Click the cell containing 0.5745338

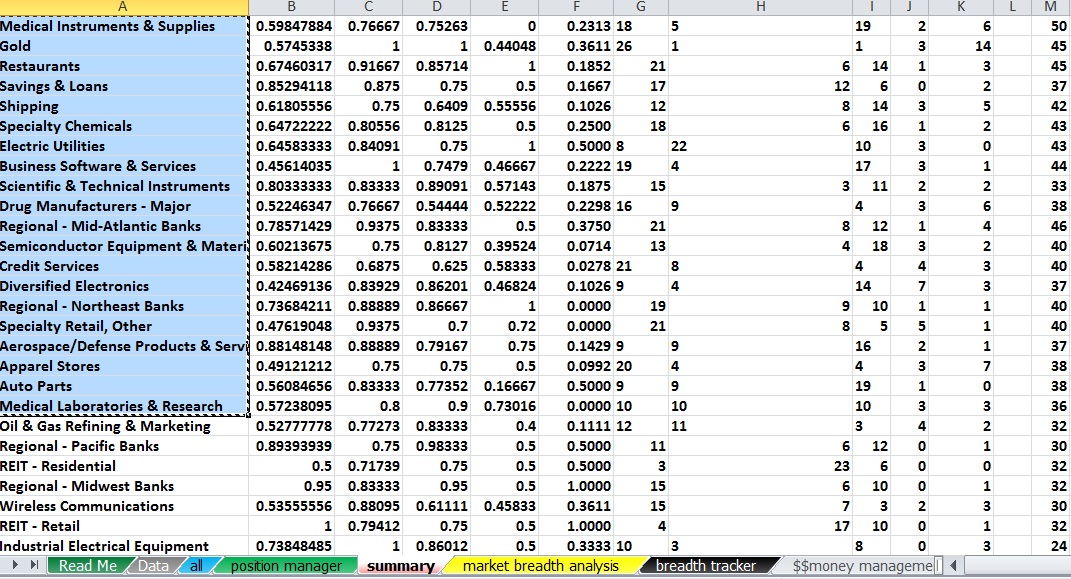[x=292, y=46]
